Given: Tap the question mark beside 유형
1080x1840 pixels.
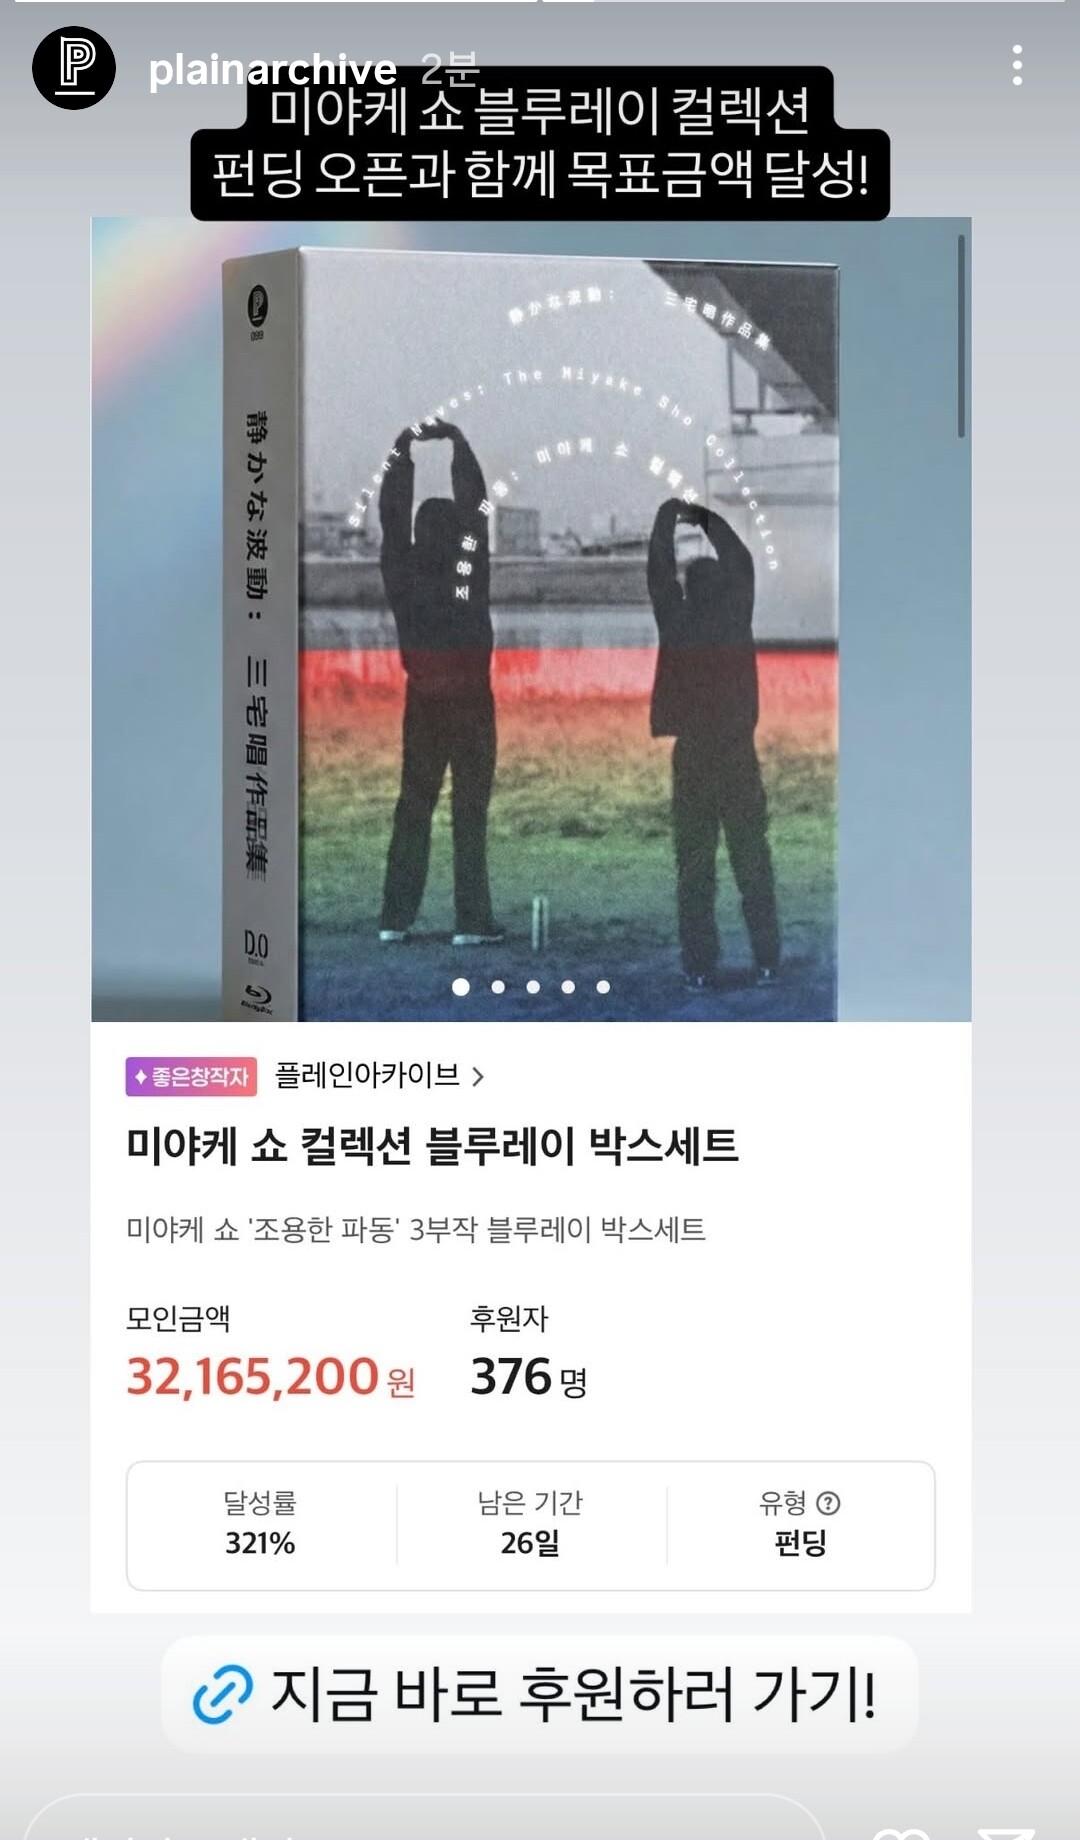Looking at the screenshot, I should click(828, 1502).
